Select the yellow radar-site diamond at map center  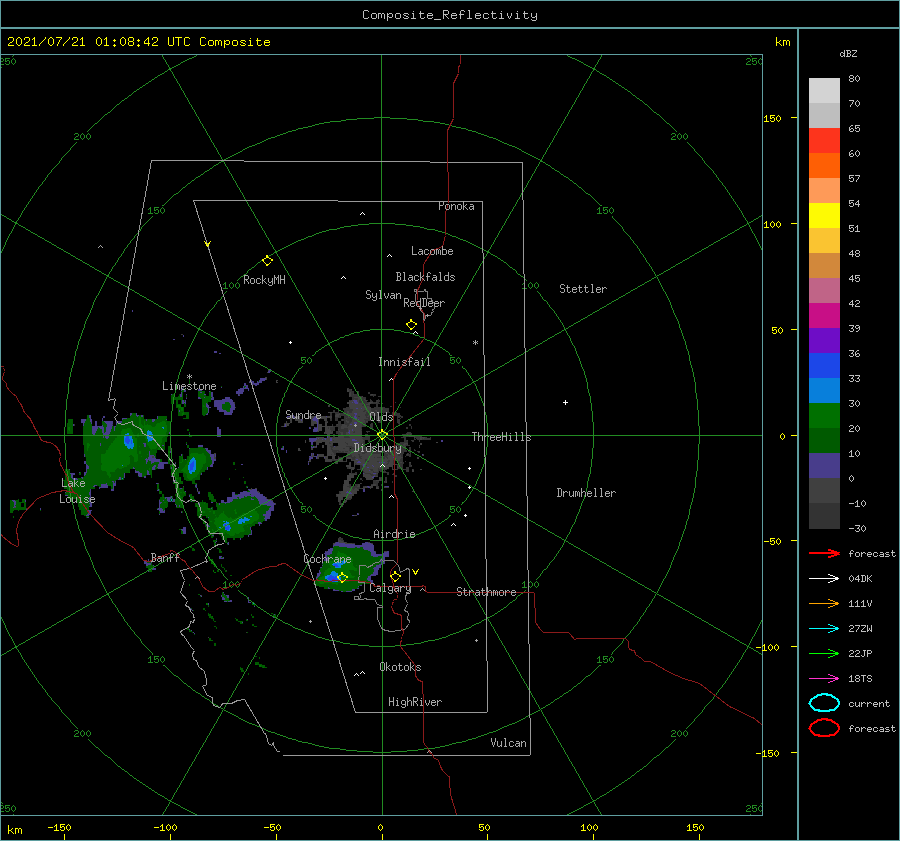382,435
